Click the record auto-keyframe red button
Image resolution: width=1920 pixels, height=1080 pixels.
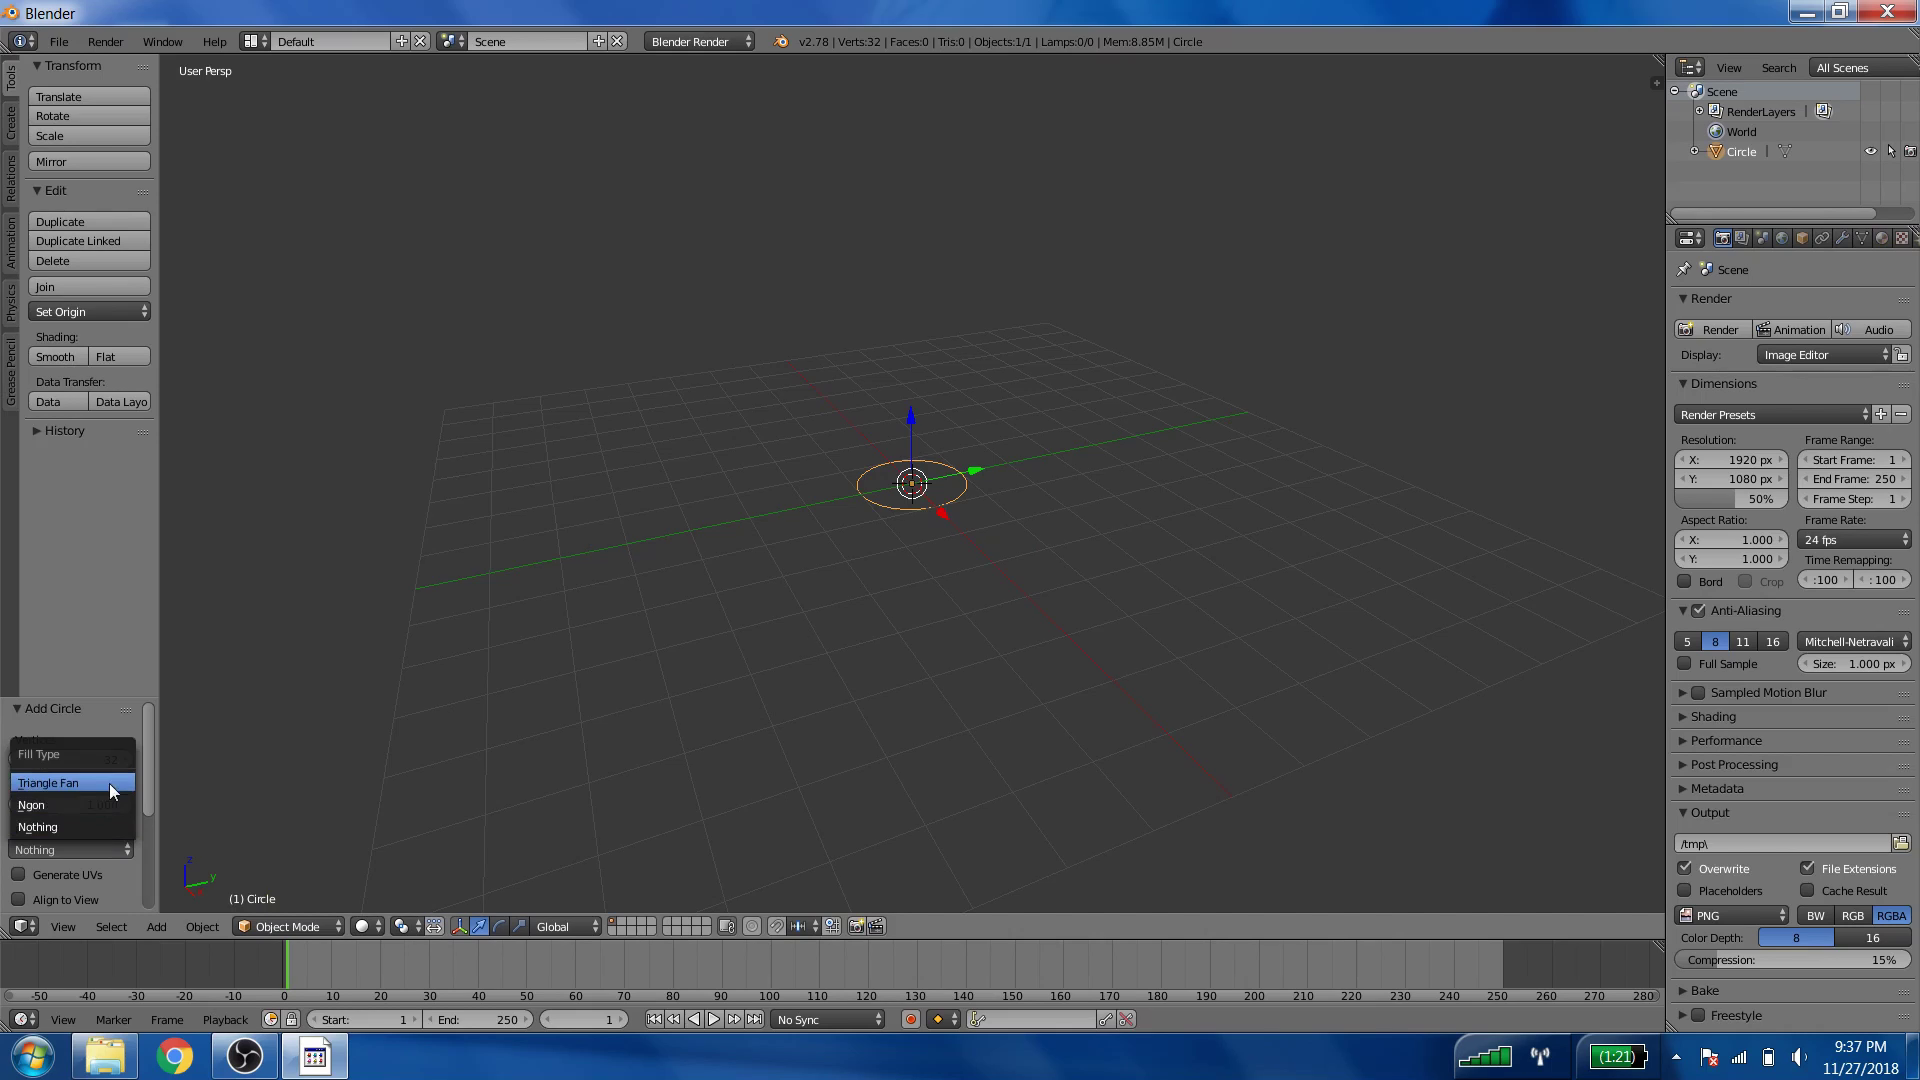point(910,1019)
